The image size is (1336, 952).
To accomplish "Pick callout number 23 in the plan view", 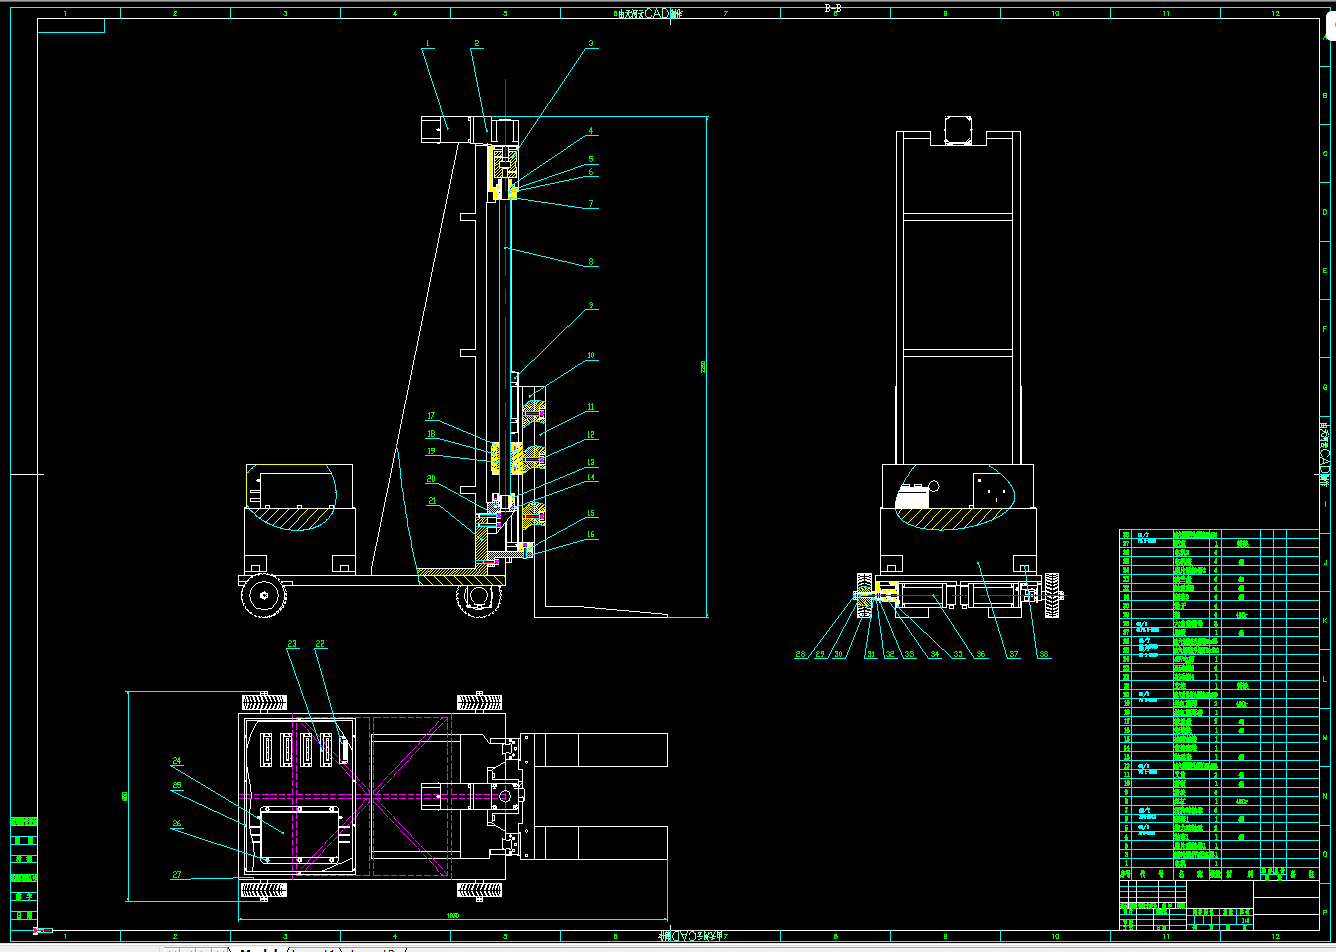I will click(293, 643).
